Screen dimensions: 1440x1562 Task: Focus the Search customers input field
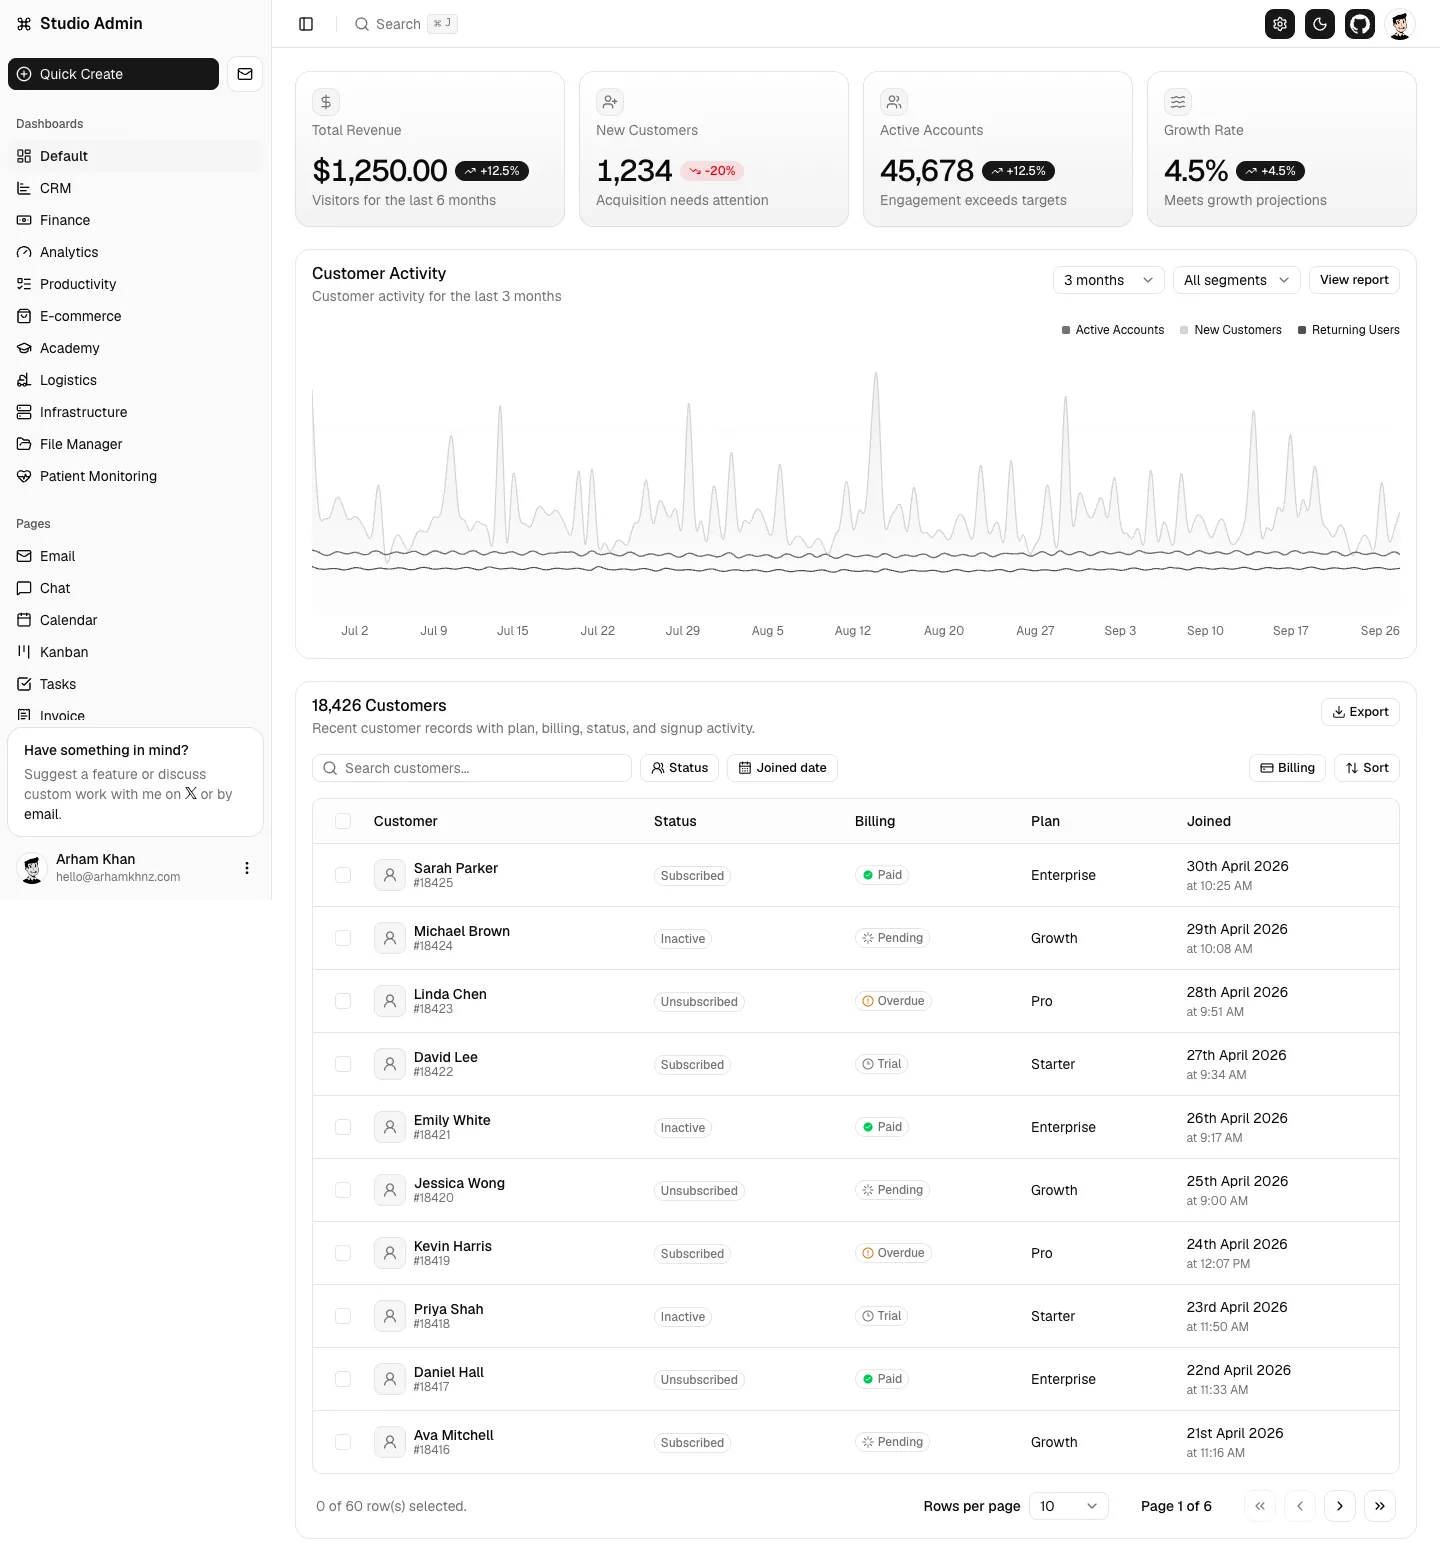472,768
